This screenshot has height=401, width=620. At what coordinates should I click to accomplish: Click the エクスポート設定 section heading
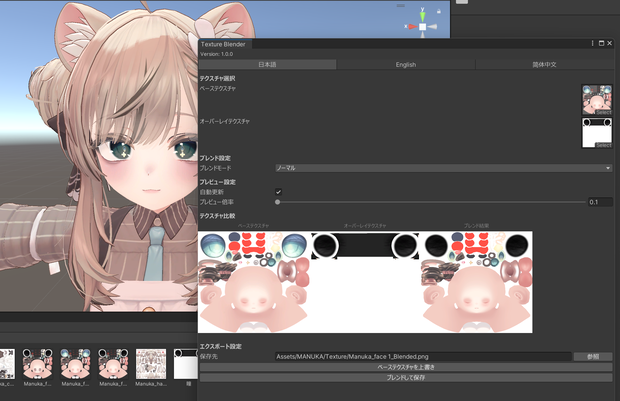coord(220,346)
